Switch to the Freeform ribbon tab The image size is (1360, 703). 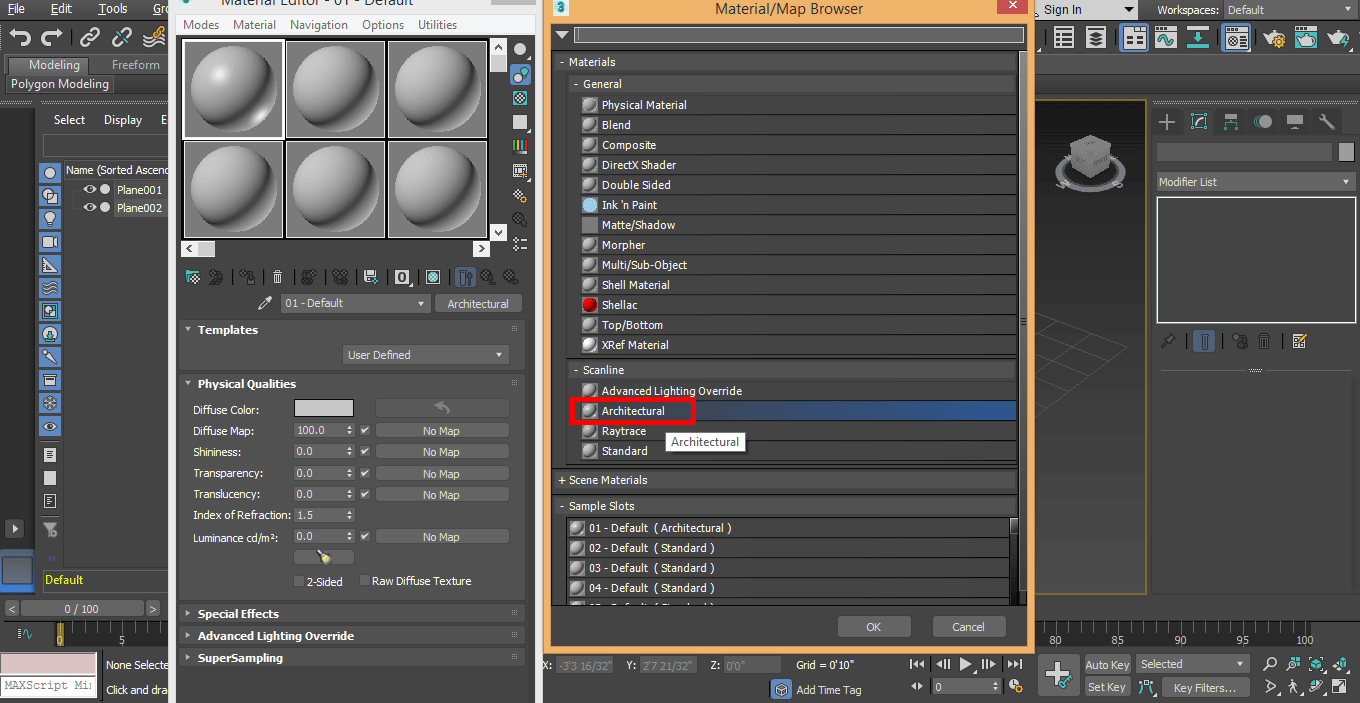136,65
